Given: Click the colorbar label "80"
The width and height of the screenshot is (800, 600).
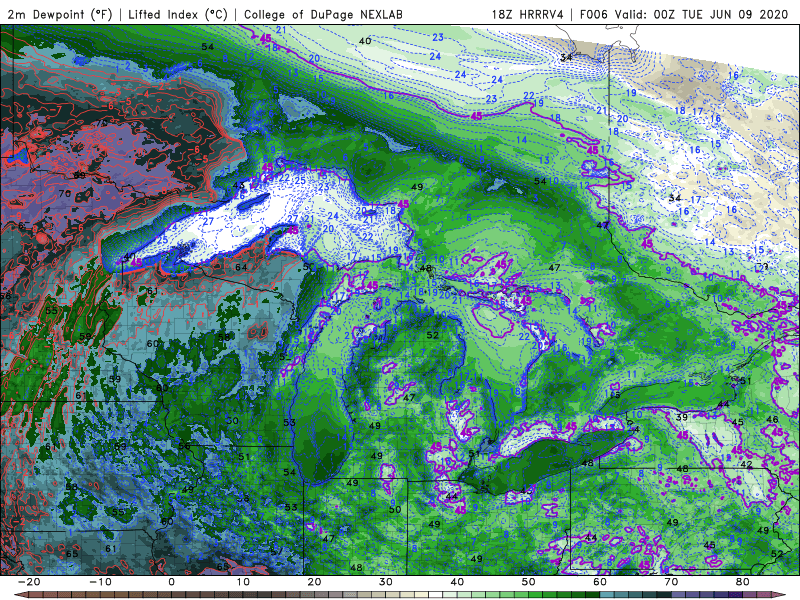Looking at the screenshot, I should 743,582.
